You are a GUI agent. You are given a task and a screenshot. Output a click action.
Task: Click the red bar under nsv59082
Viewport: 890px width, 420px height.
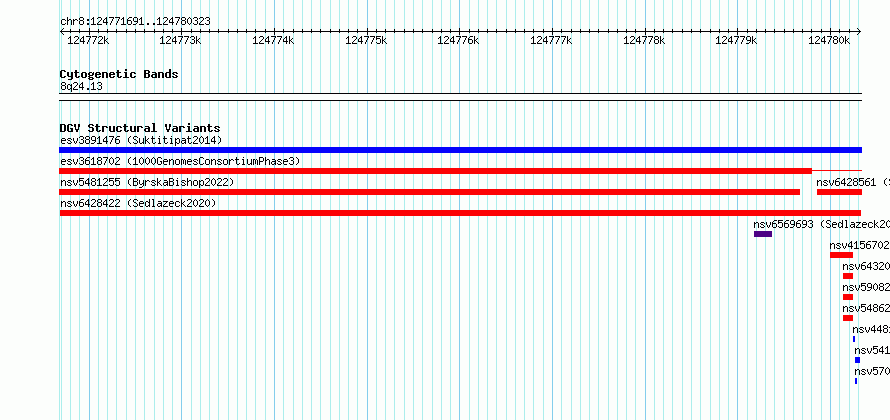pyautogui.click(x=848, y=297)
